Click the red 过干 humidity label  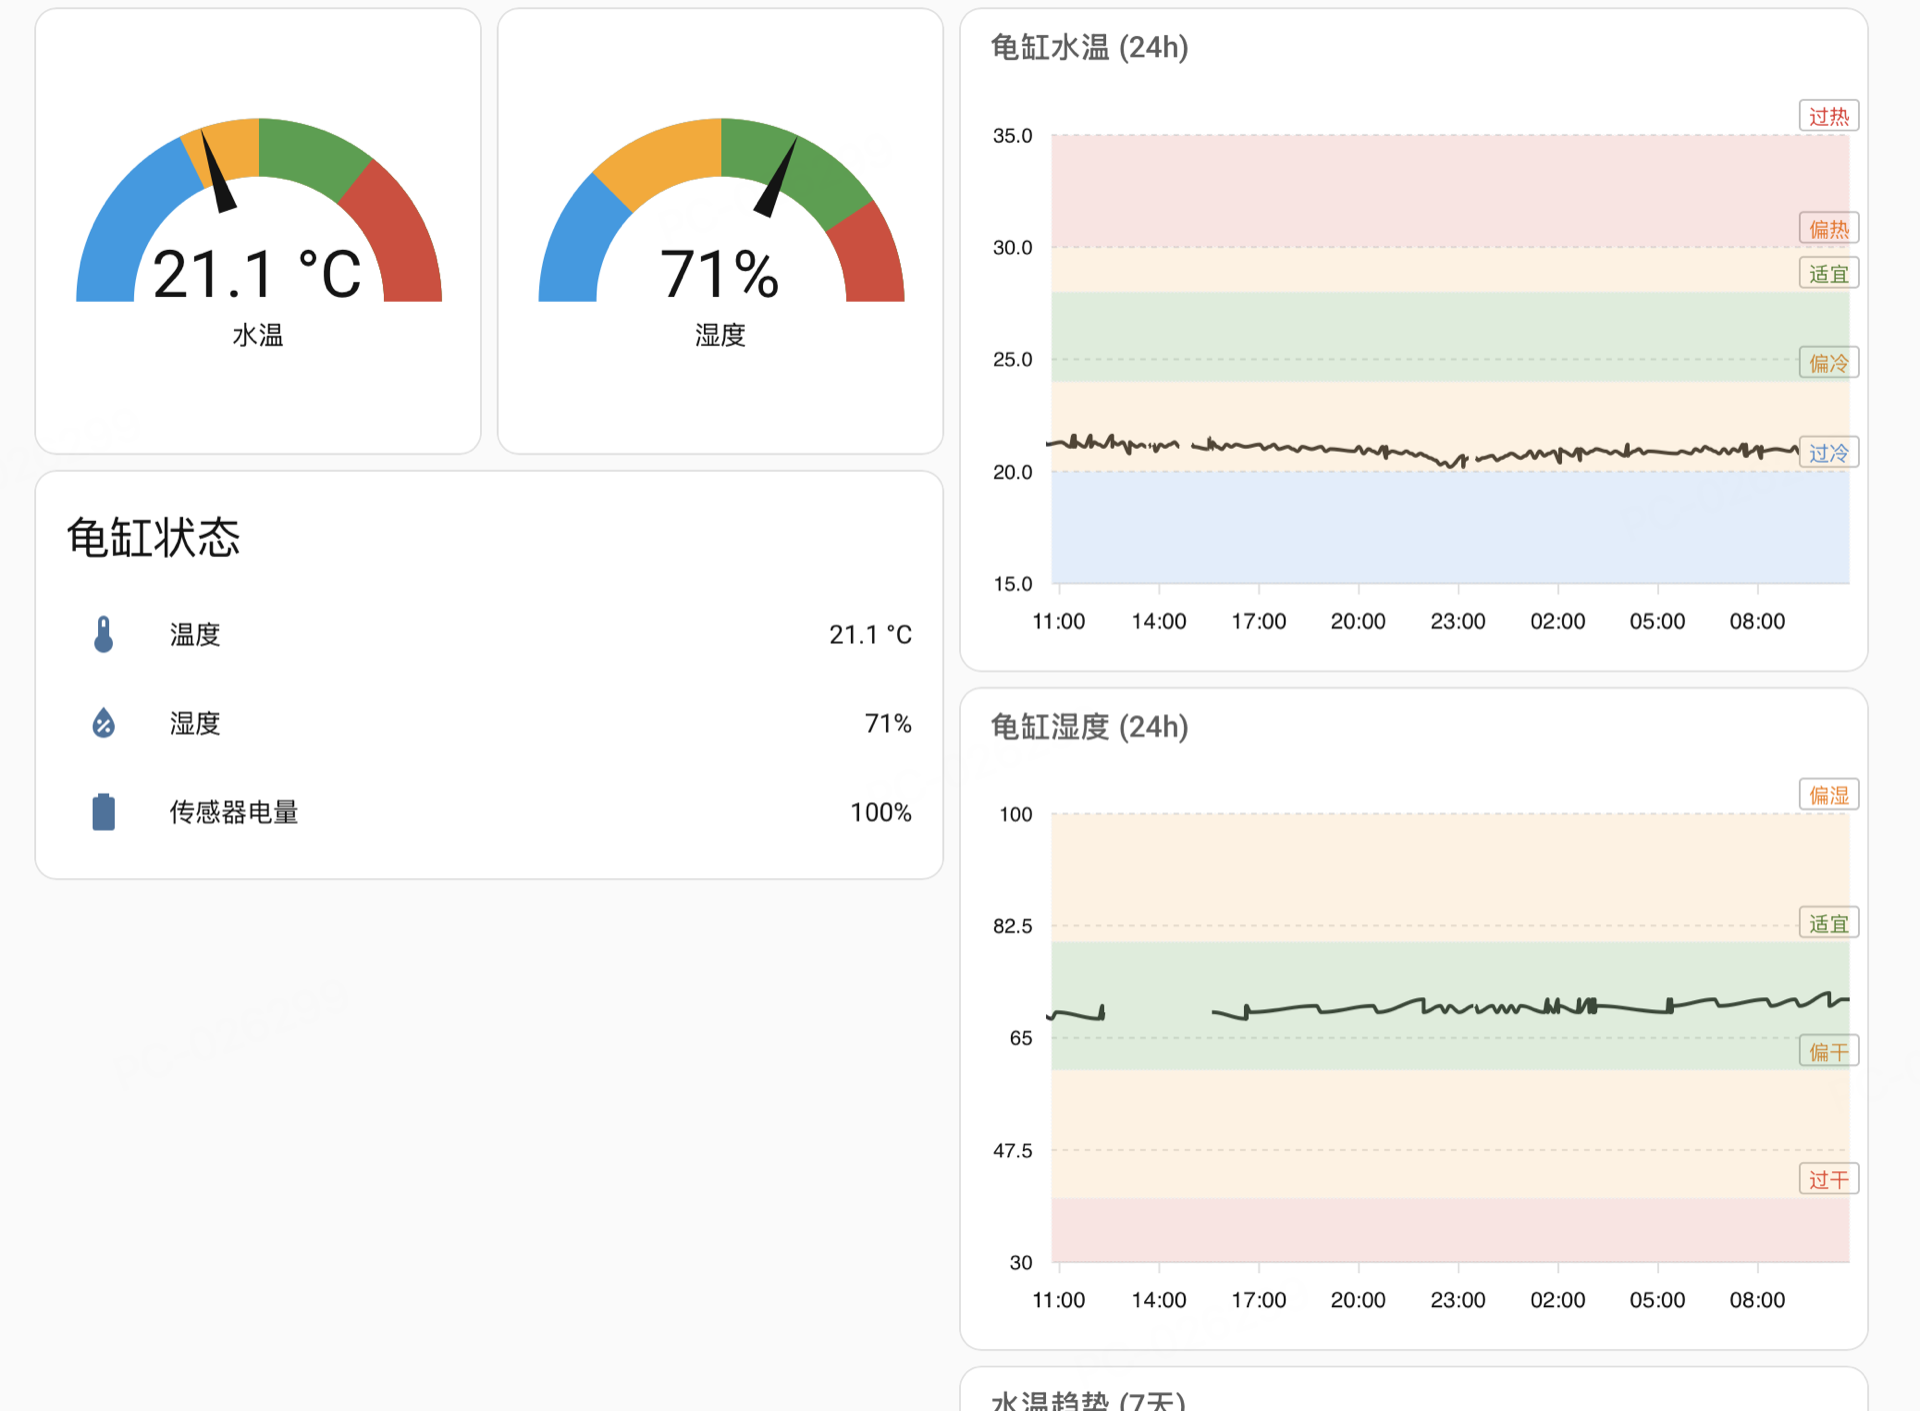1828,1179
